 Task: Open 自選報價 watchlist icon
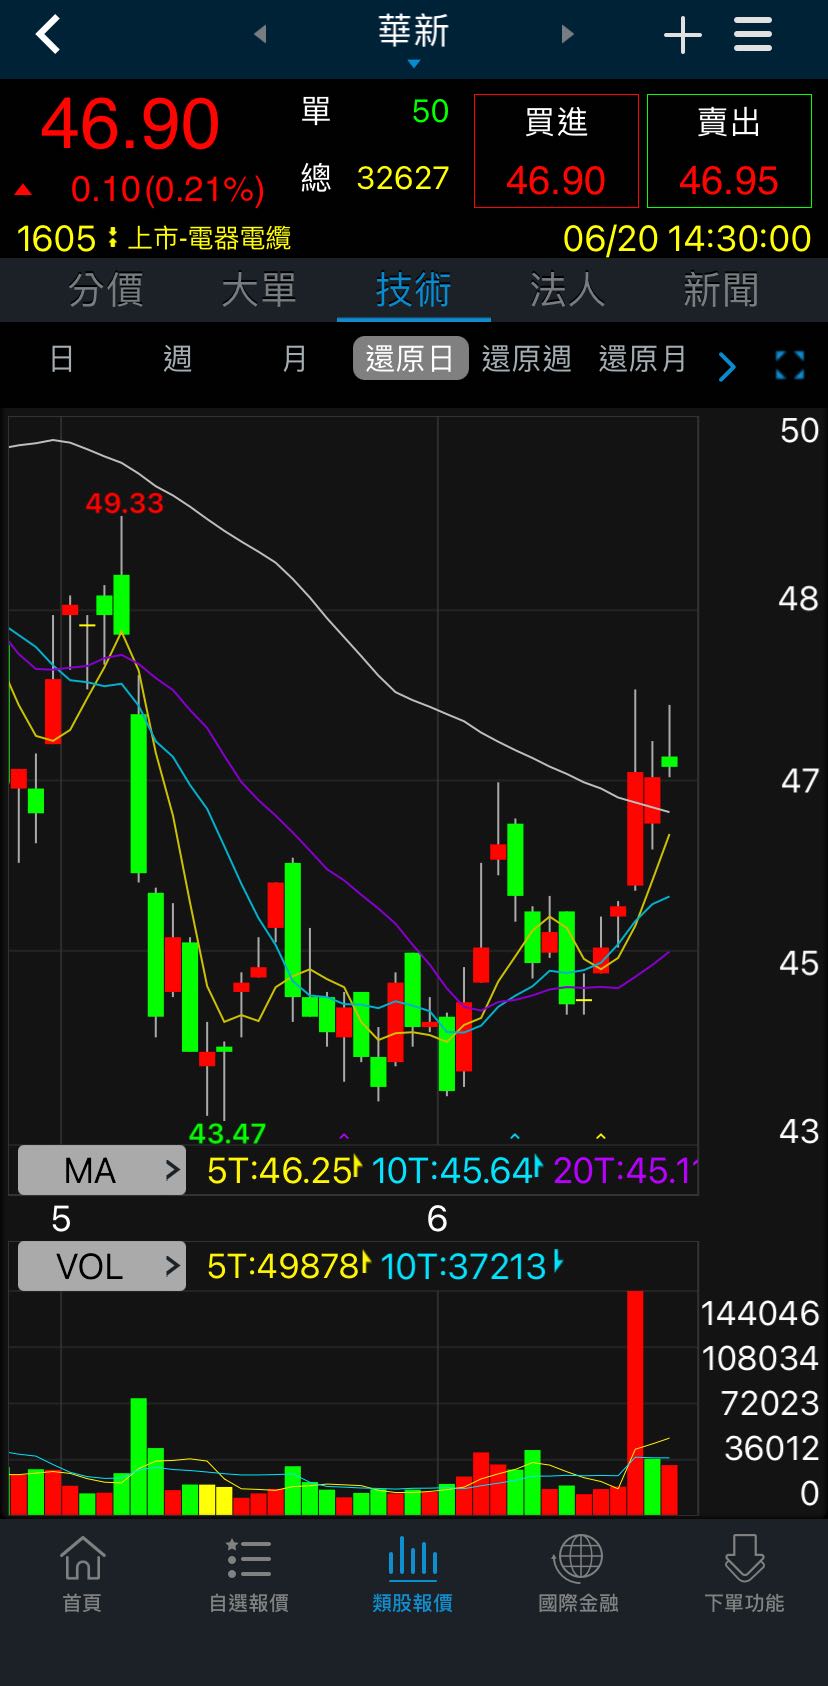pos(248,1574)
